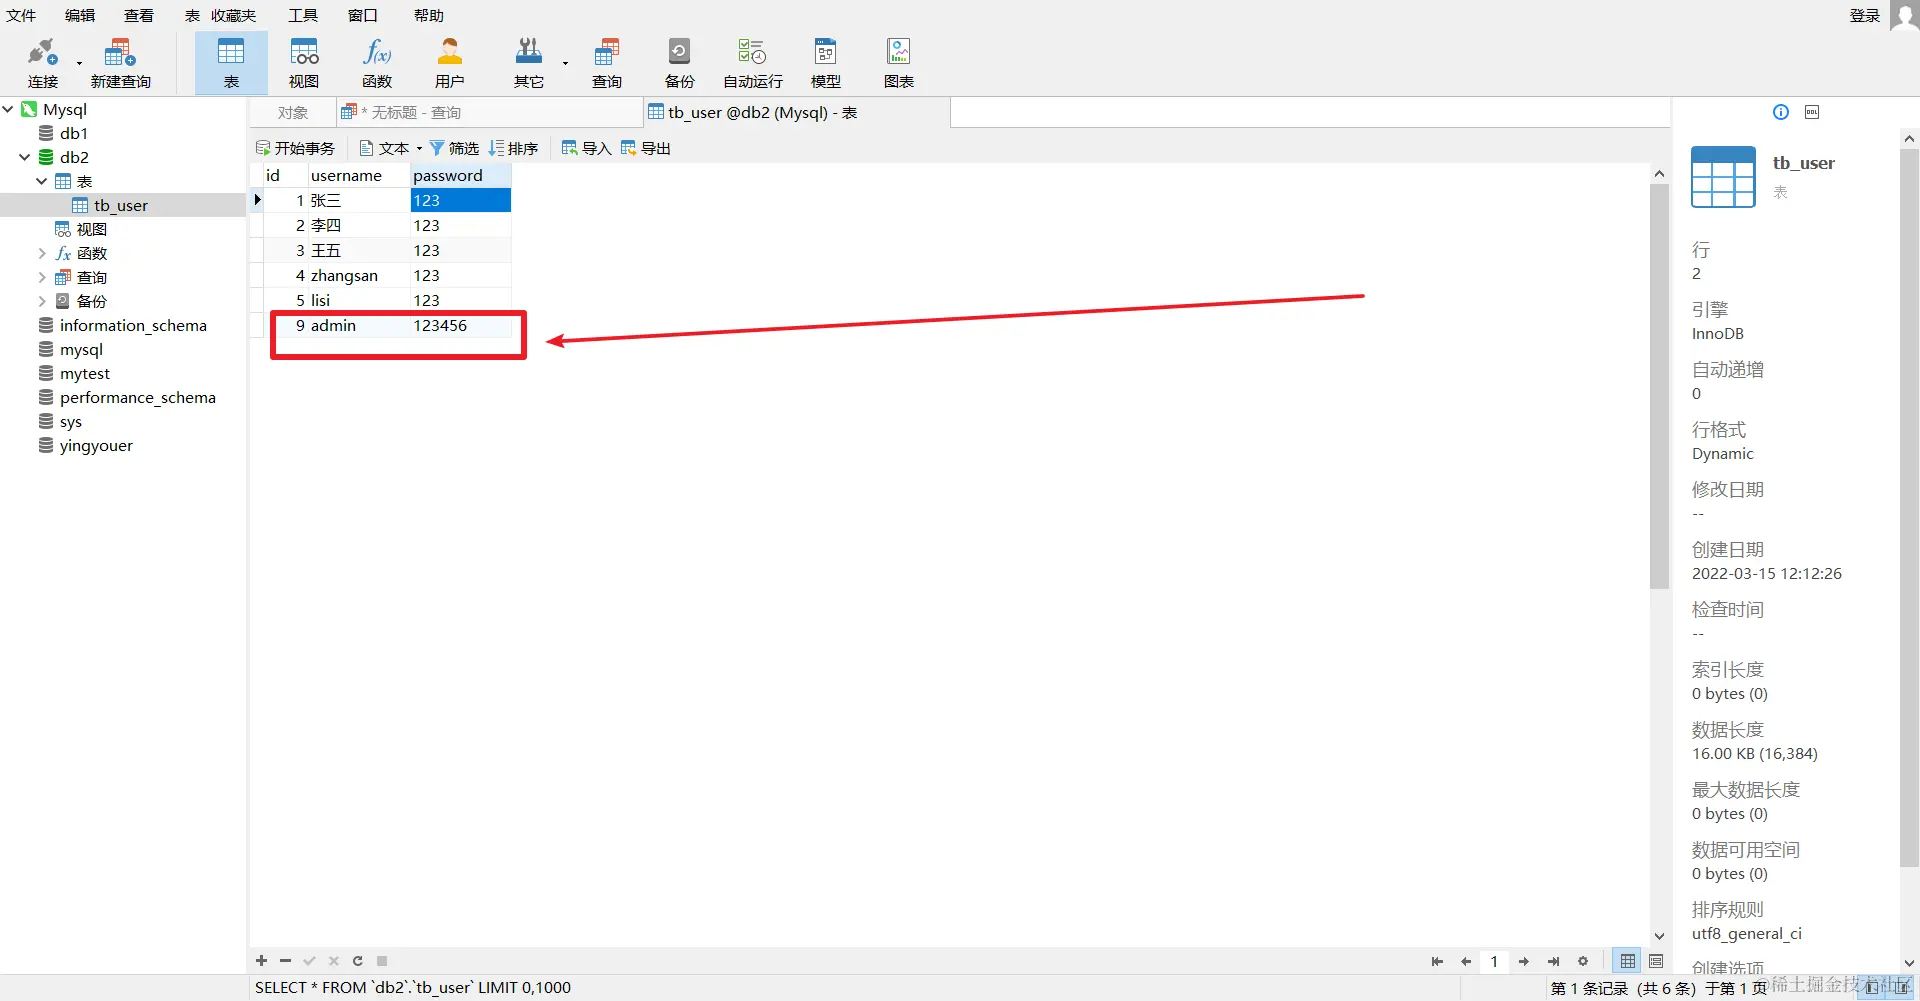Open the 其它 dropdown arrow
Image resolution: width=1920 pixels, height=1001 pixels.
565,63
